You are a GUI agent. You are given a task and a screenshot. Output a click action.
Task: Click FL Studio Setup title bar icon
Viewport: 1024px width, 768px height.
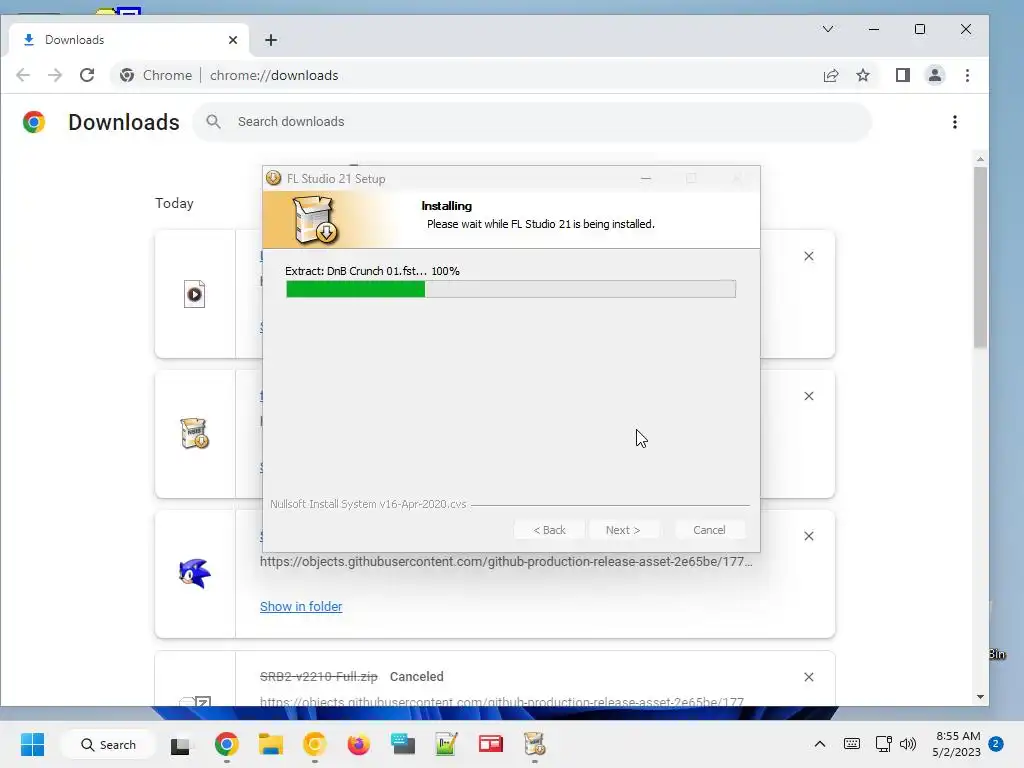274,178
